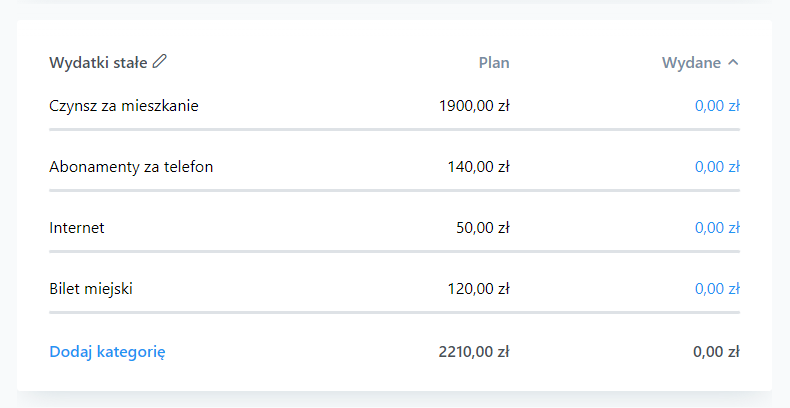The width and height of the screenshot is (790, 408).
Task: Select the Czynsz za mieszkanie category
Action: (x=124, y=106)
